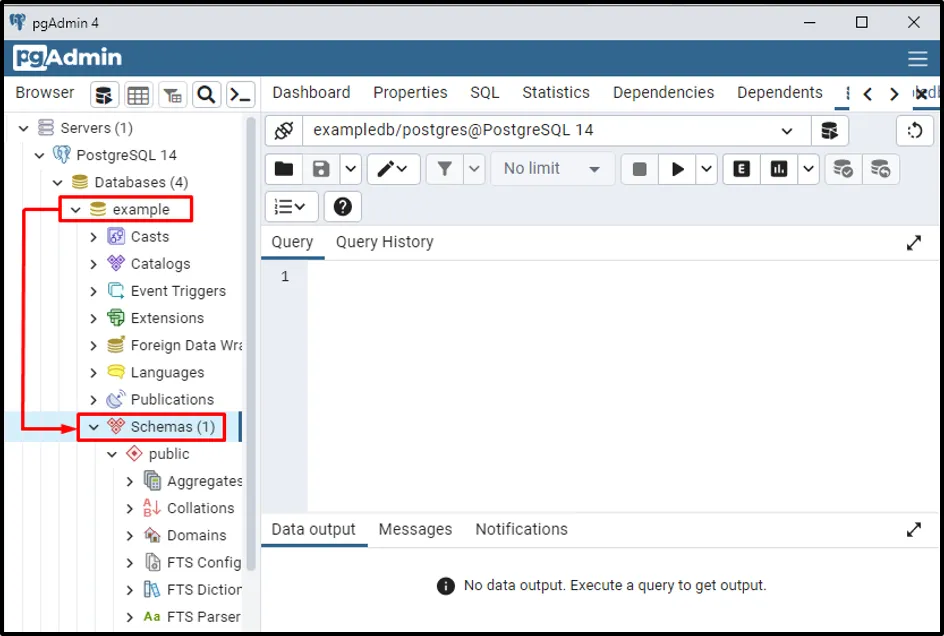Switch to the Dashboard tab
944x636 pixels.
pos(311,92)
